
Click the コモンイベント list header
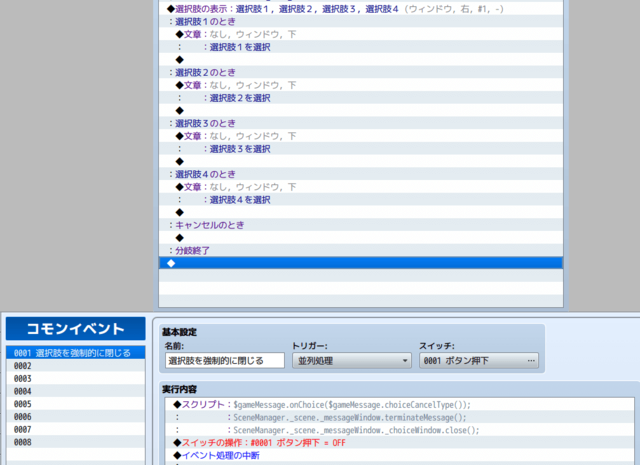click(76, 329)
